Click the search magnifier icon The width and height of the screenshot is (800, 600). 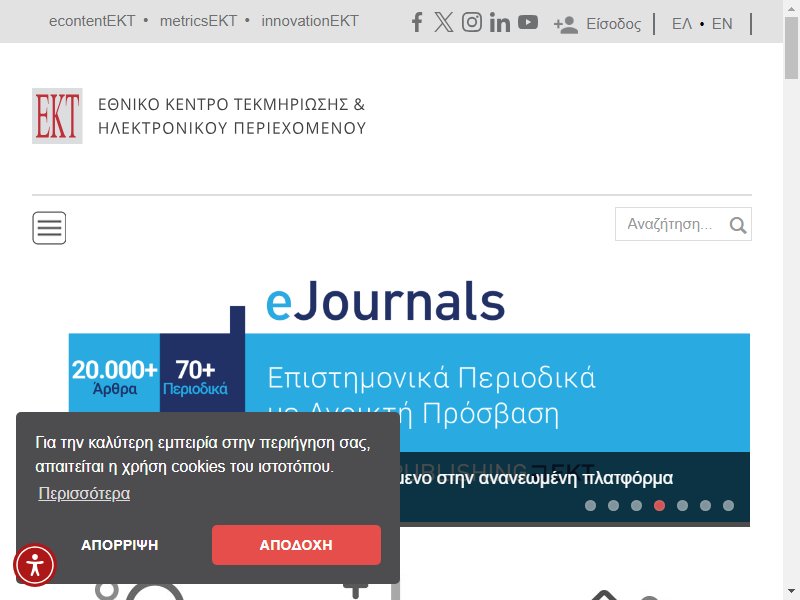738,224
